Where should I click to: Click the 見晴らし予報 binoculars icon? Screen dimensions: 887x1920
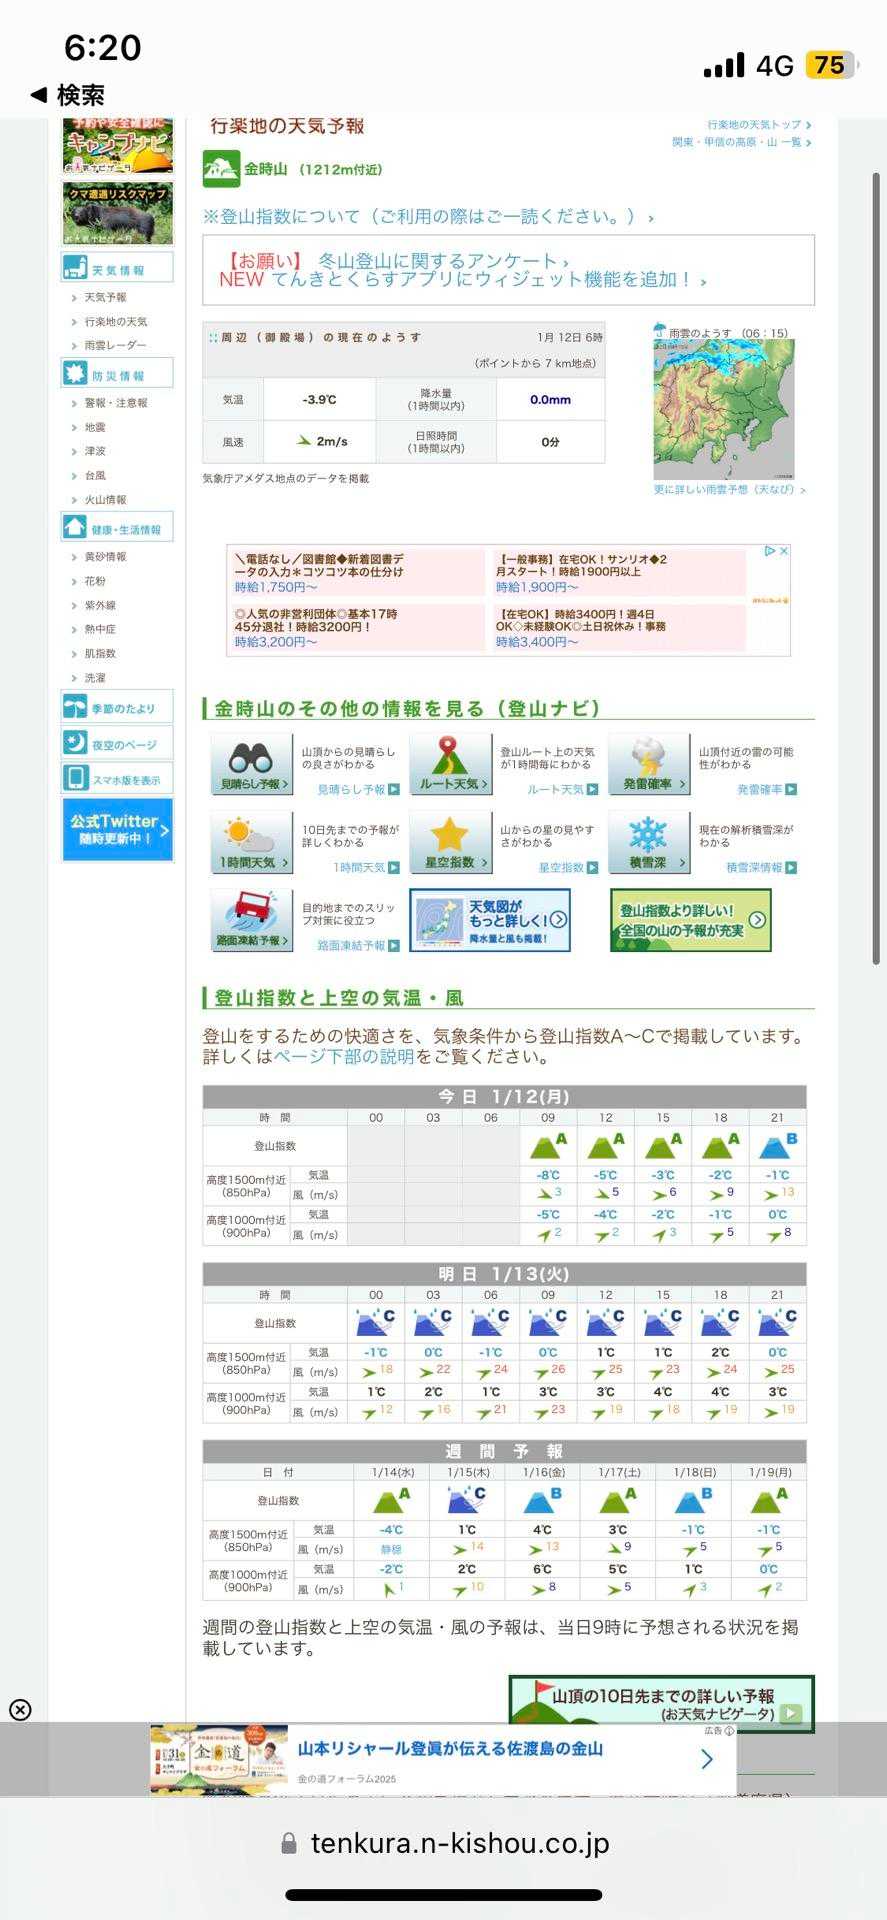251,764
